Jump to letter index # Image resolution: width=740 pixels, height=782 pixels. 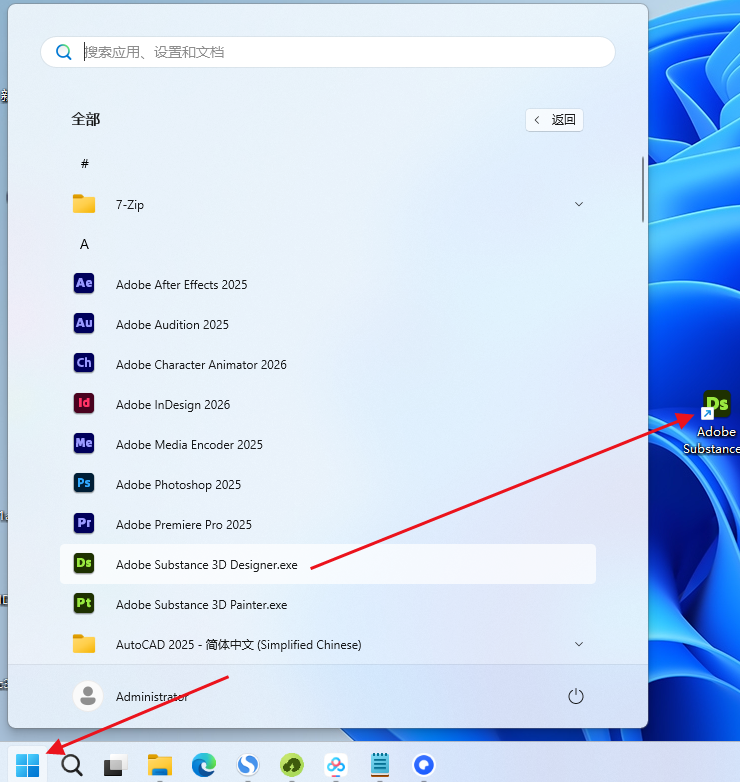click(x=85, y=164)
